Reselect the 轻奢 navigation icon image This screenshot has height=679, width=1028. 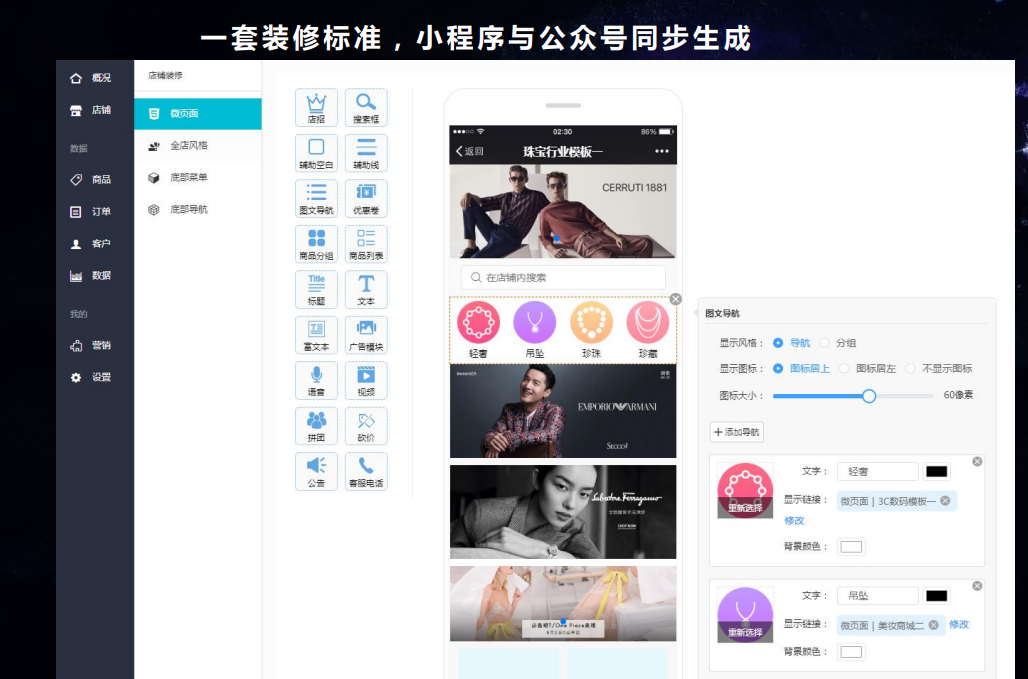(745, 508)
